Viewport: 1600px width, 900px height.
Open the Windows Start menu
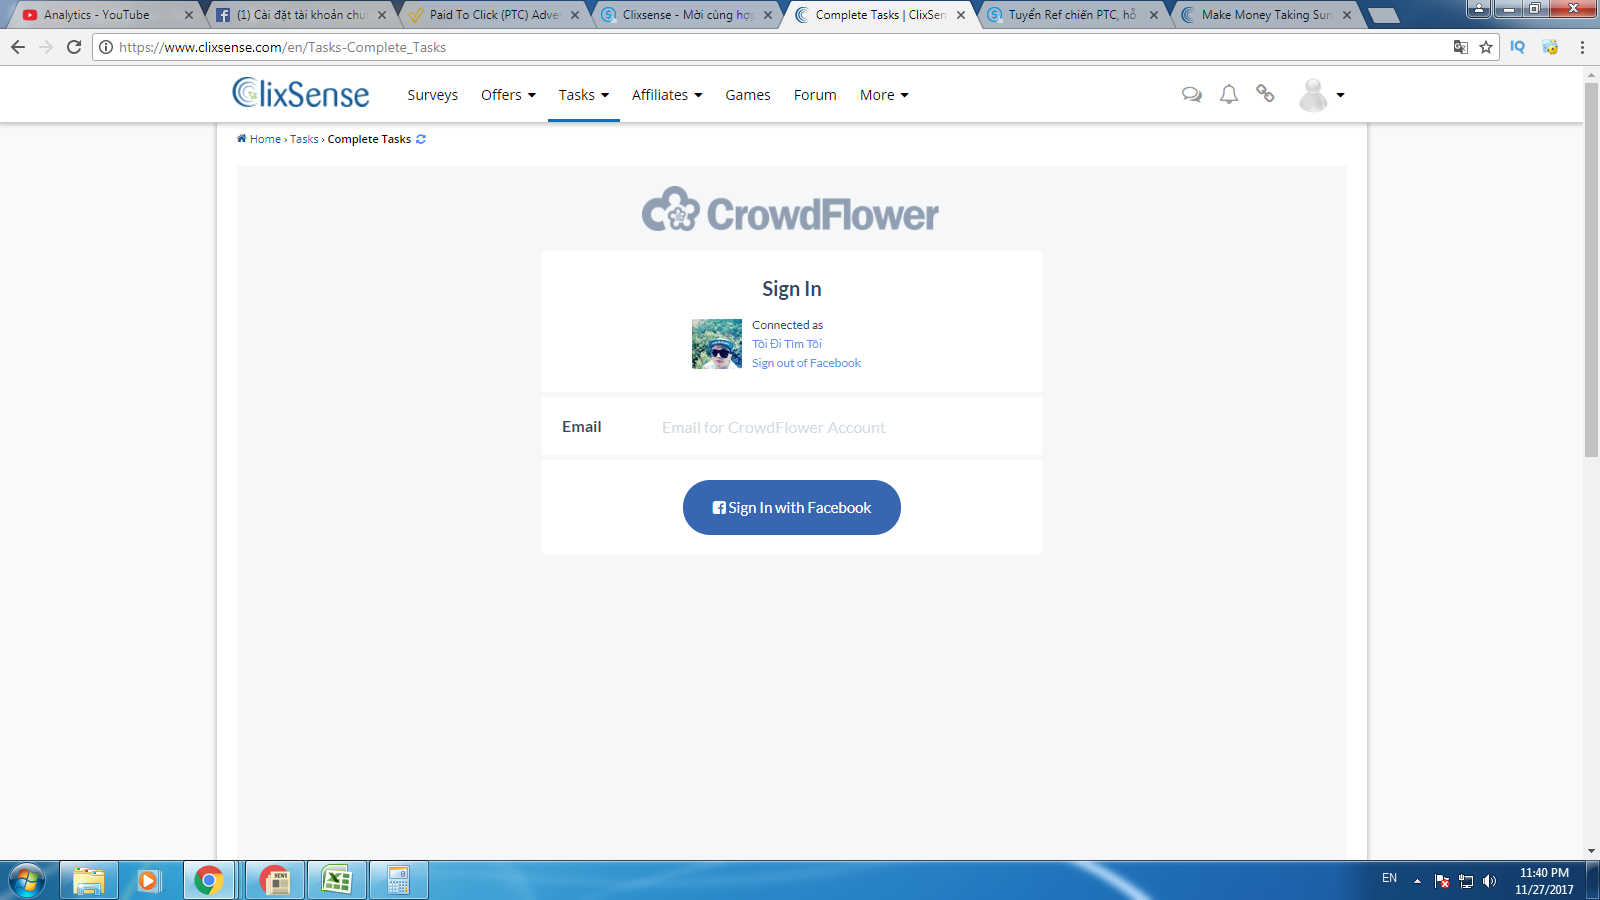tap(27, 881)
